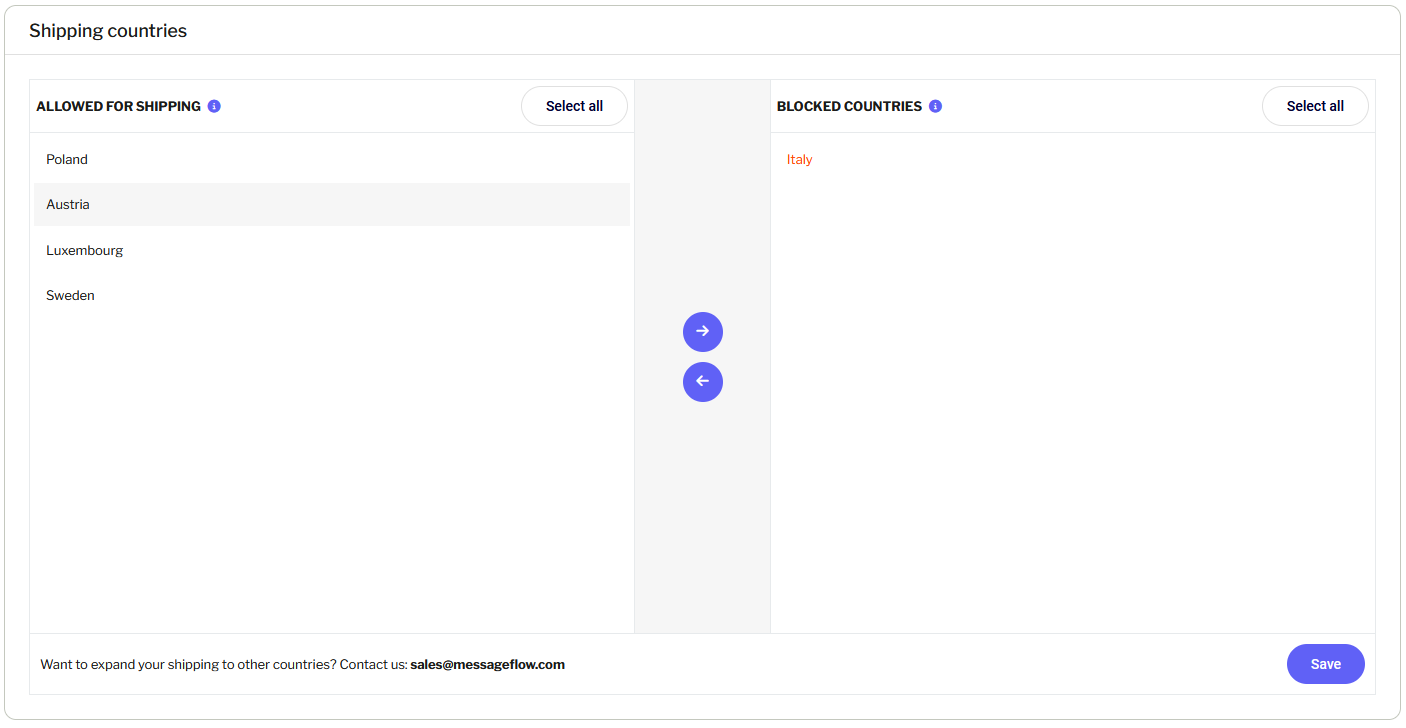Choose Luxembourg from allowed countries
The width and height of the screenshot is (1406, 728).
(85, 250)
